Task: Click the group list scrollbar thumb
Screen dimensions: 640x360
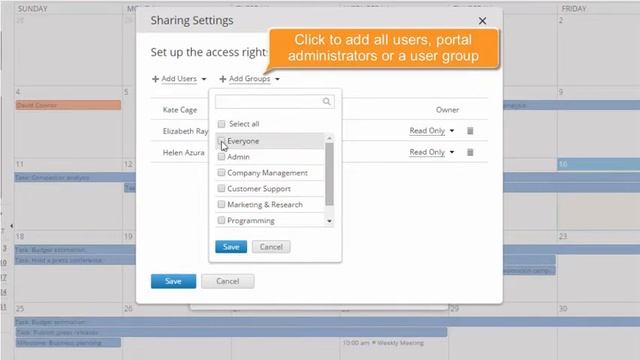Action: (x=329, y=174)
